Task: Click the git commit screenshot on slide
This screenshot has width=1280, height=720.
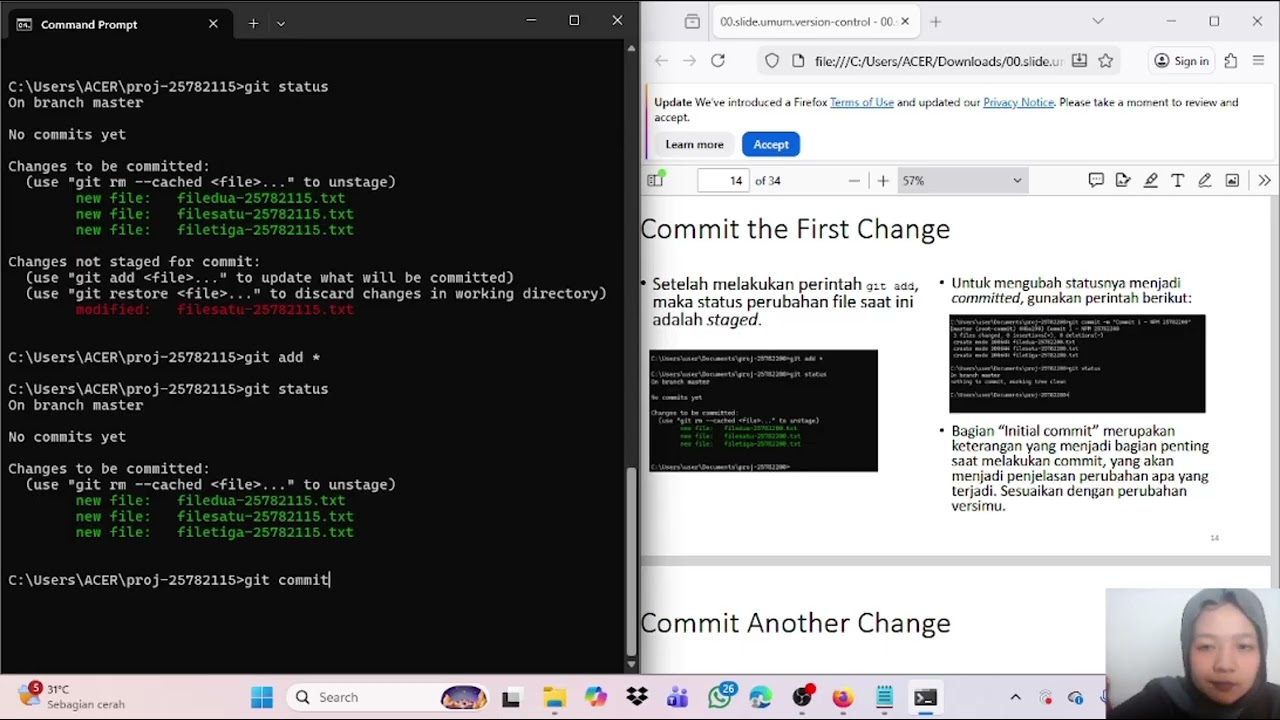Action: click(x=1077, y=363)
